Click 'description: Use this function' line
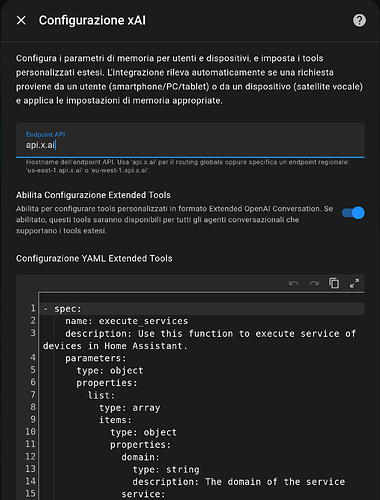 pyautogui.click(x=199, y=340)
